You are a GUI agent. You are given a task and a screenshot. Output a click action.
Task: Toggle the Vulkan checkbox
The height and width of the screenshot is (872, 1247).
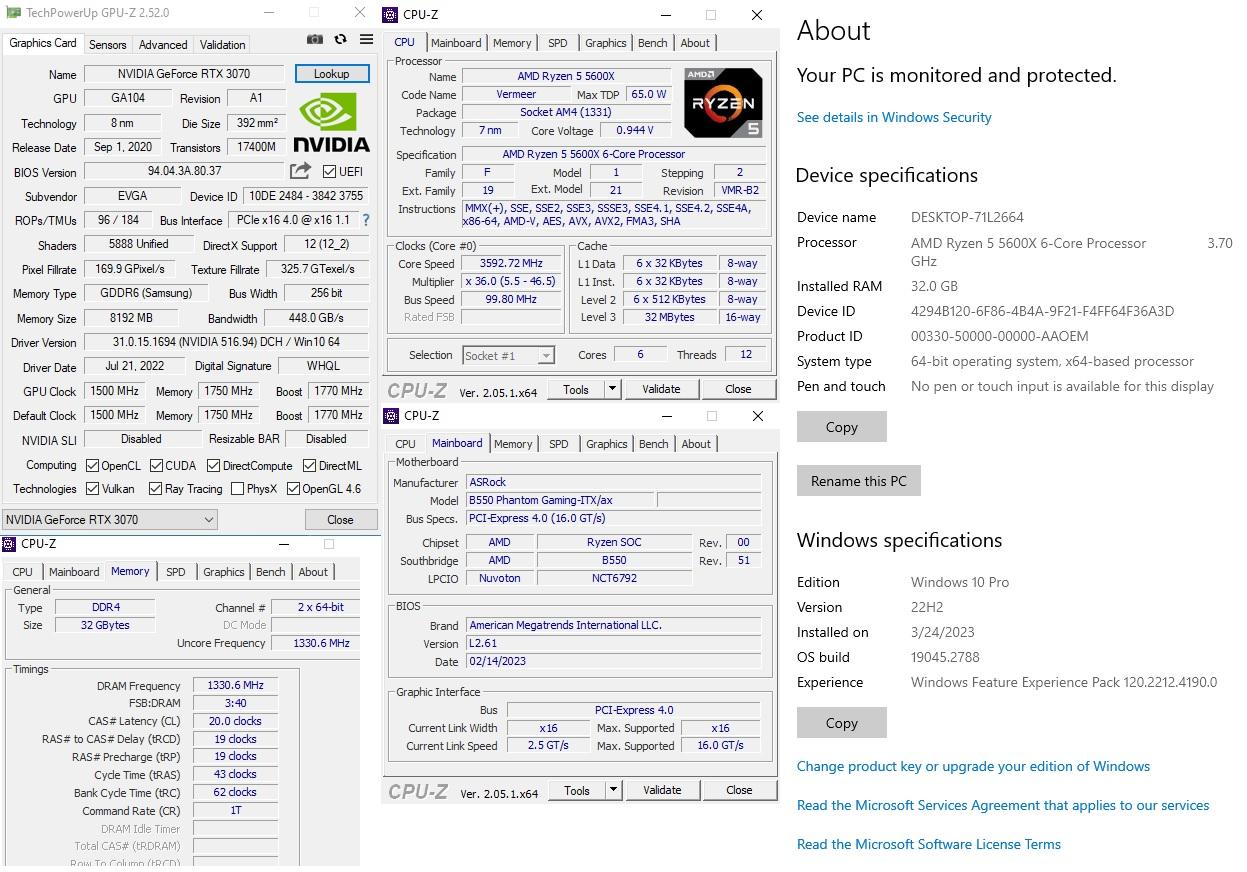coord(92,489)
